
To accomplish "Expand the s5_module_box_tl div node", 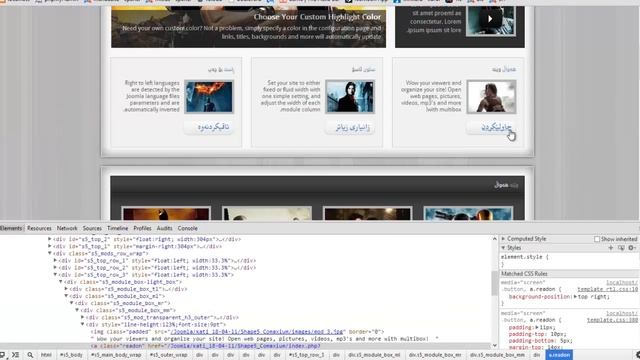I will click(x=66, y=289).
